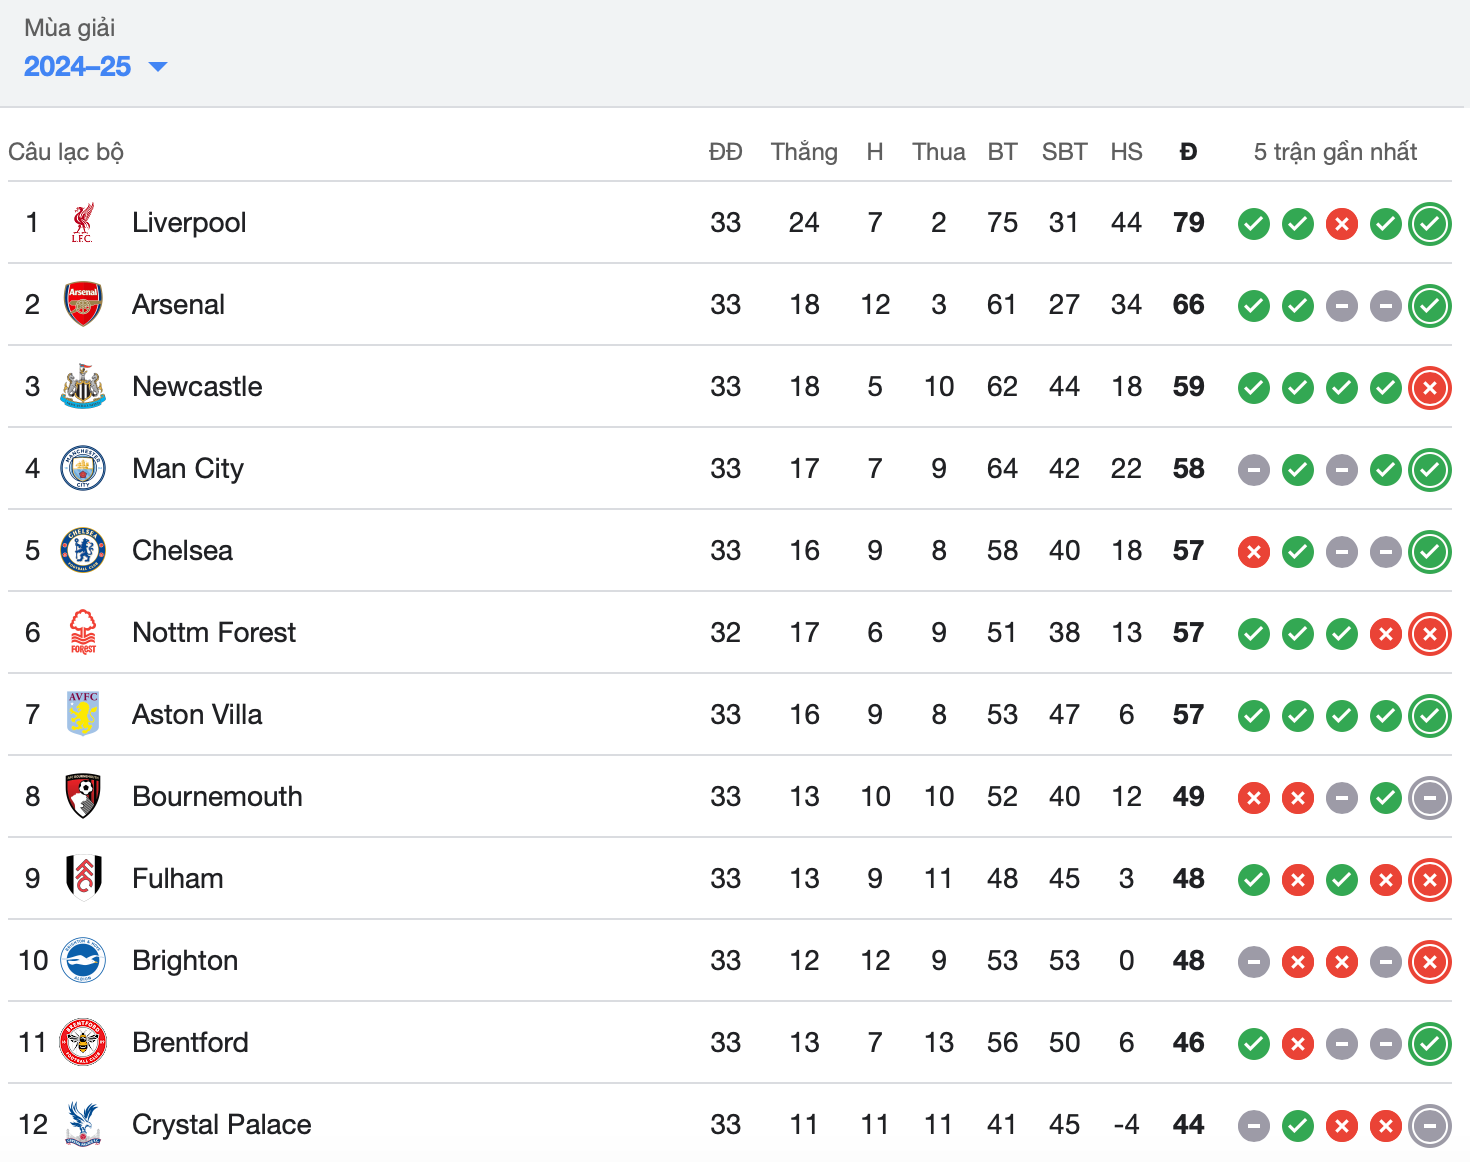Click Bournemouth's latest match draw icon
Image resolution: width=1470 pixels, height=1162 pixels.
coord(1430,798)
